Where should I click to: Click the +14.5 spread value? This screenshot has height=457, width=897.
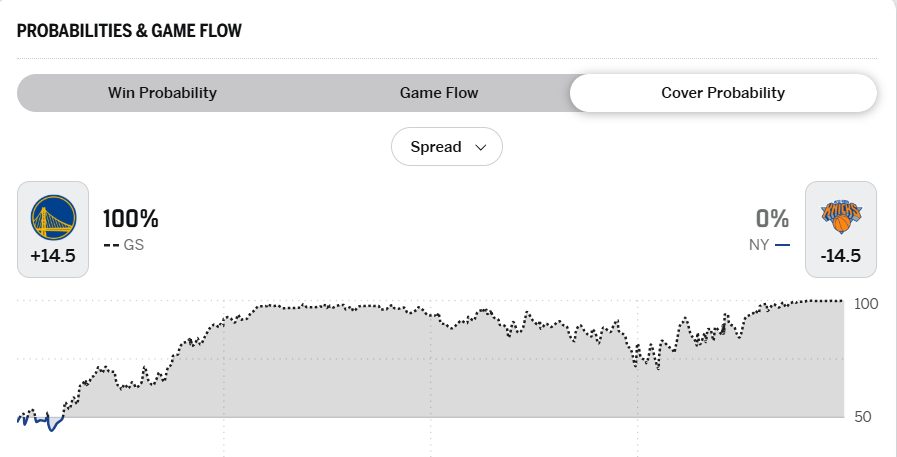click(x=53, y=256)
